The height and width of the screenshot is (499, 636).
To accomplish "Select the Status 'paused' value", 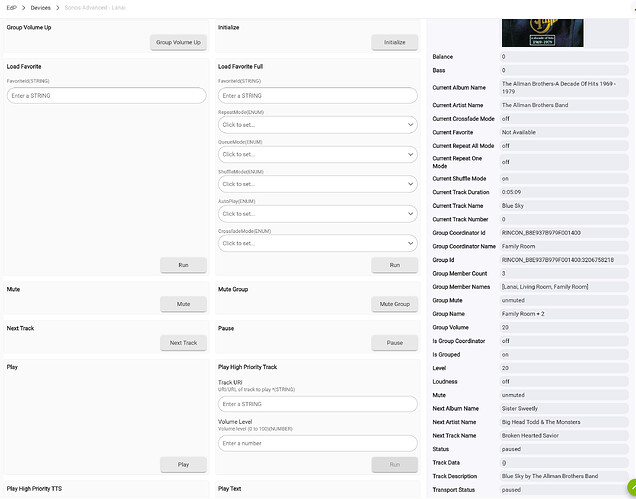I will (x=564, y=450).
